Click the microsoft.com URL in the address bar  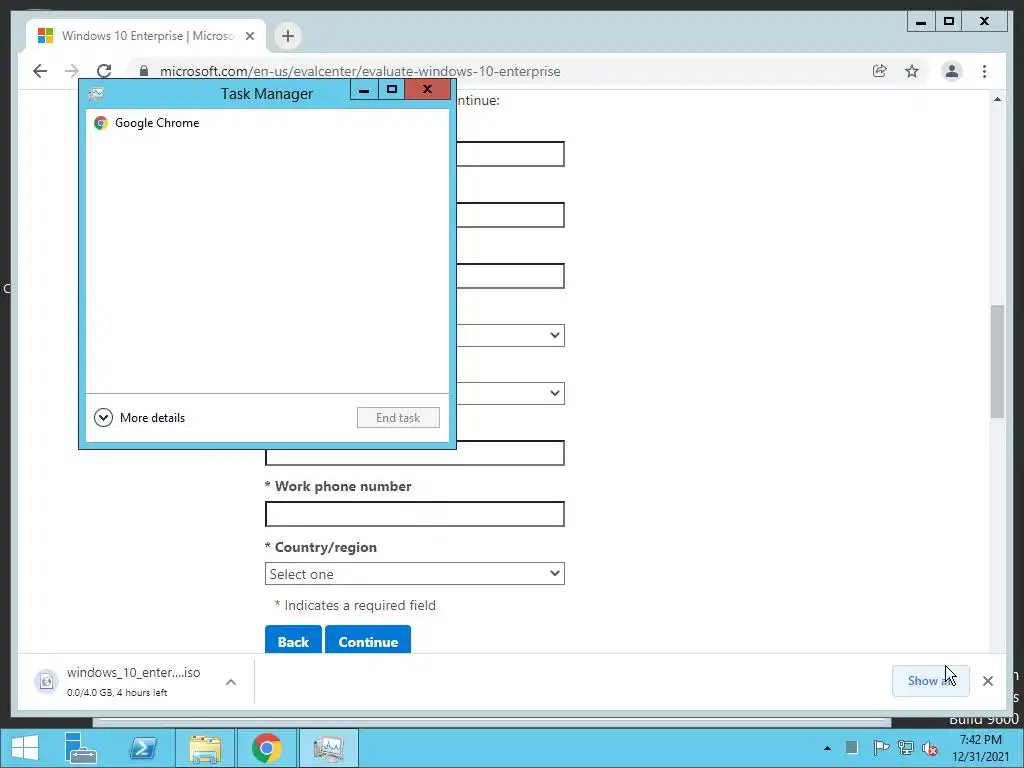click(x=360, y=71)
